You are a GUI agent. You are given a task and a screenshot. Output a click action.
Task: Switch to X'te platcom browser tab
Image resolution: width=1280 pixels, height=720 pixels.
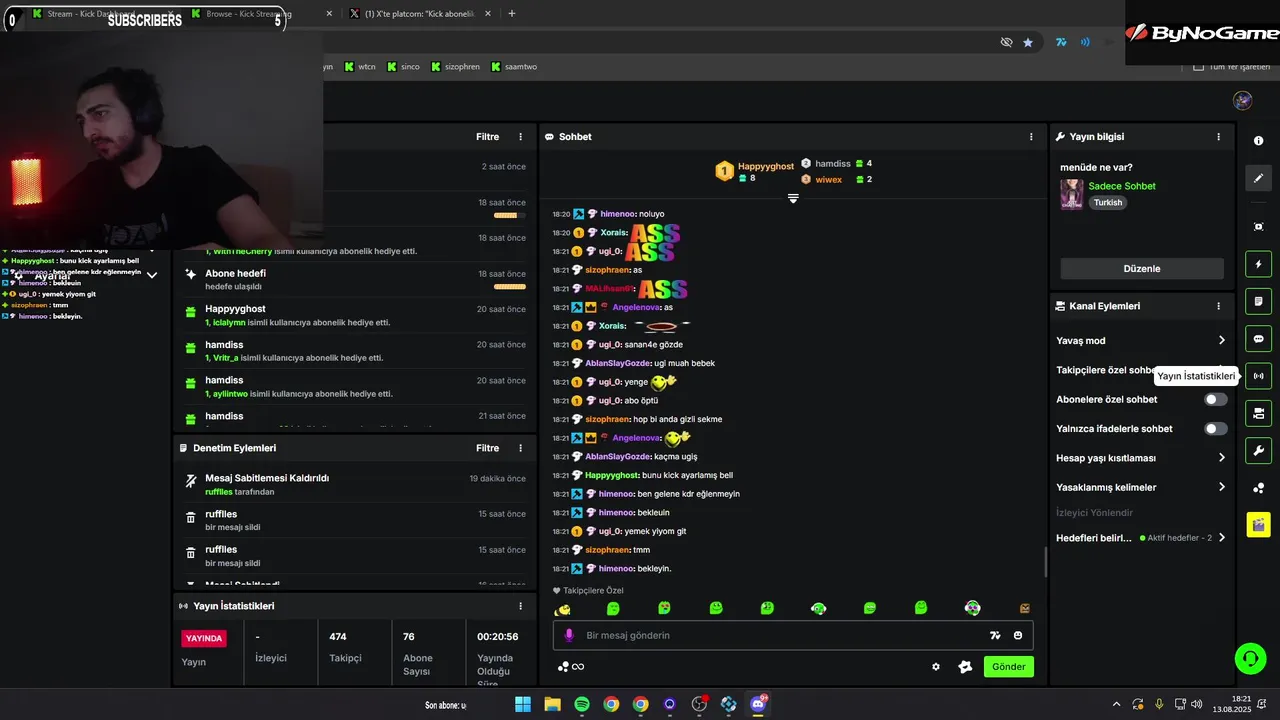point(419,14)
